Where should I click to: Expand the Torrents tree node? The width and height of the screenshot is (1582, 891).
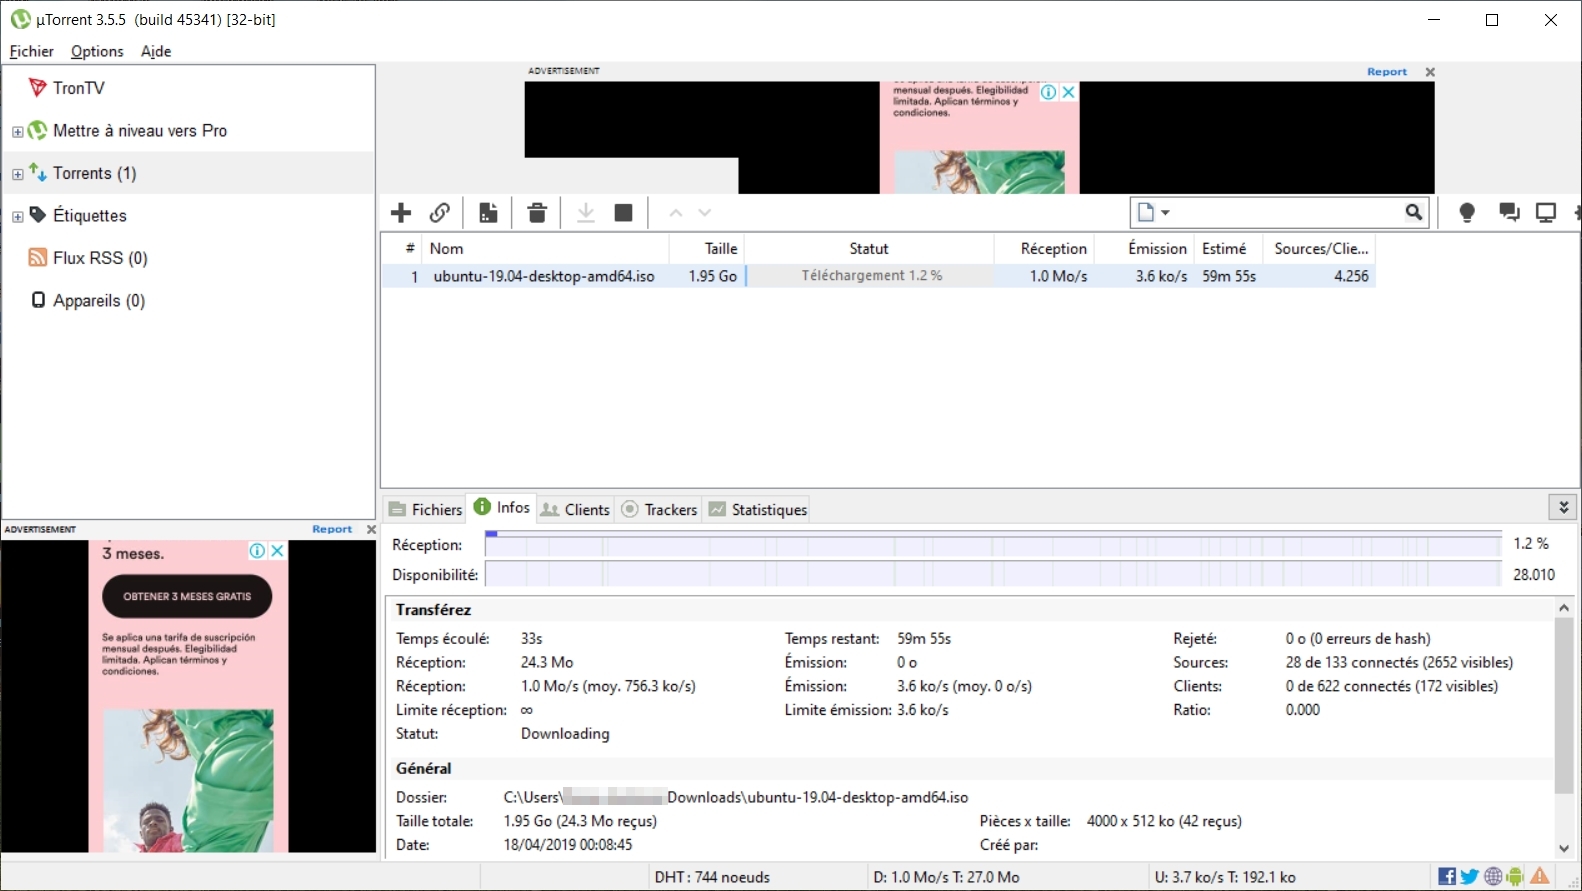coord(17,174)
